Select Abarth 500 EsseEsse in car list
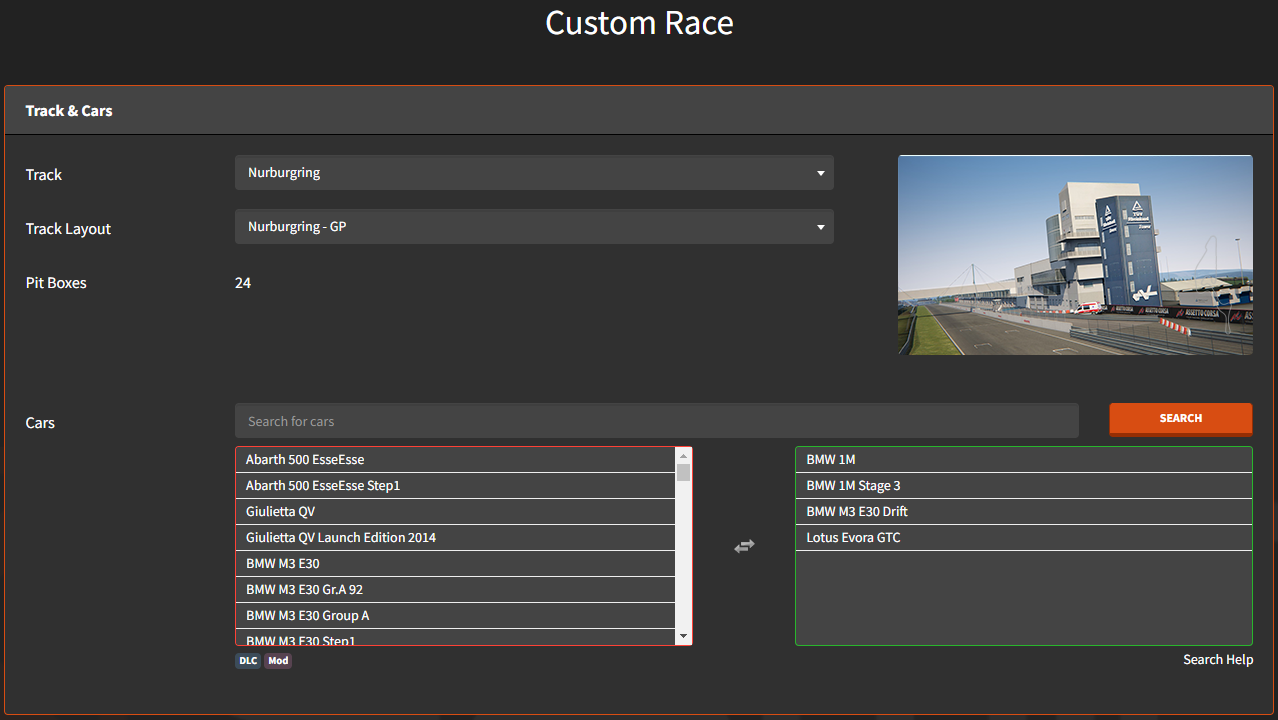This screenshot has height=720, width=1278. pos(456,460)
